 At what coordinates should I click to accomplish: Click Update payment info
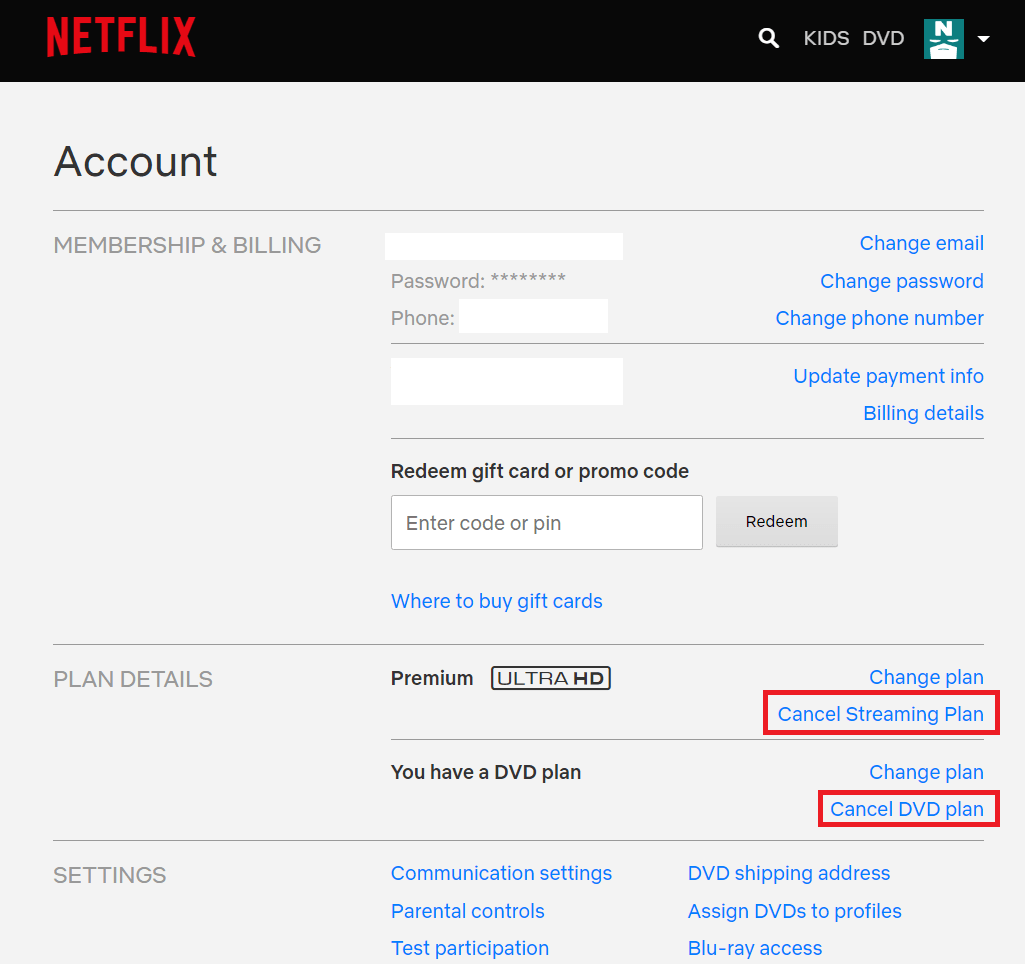coord(888,376)
